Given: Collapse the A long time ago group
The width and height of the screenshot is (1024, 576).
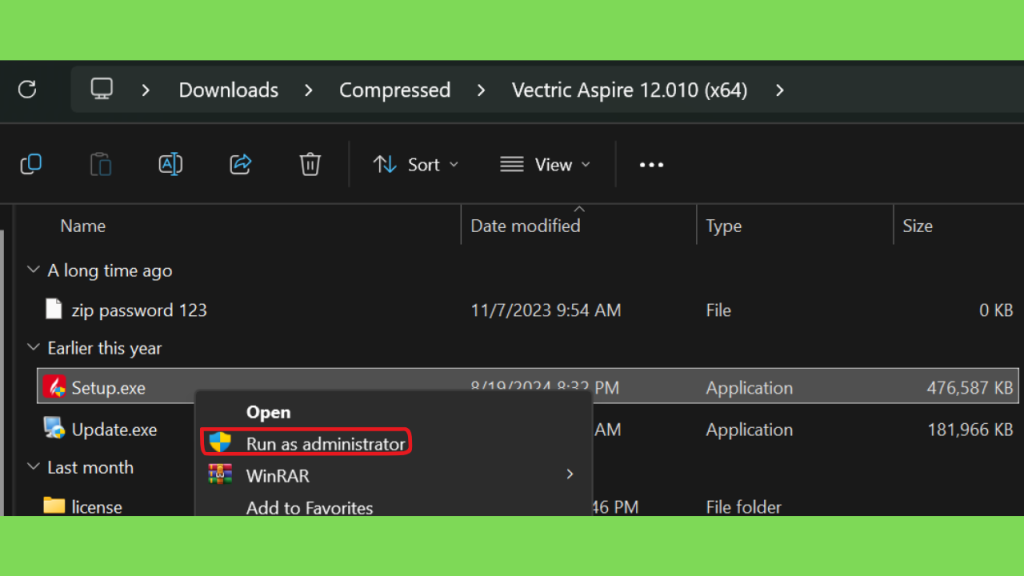Looking at the screenshot, I should [x=33, y=270].
